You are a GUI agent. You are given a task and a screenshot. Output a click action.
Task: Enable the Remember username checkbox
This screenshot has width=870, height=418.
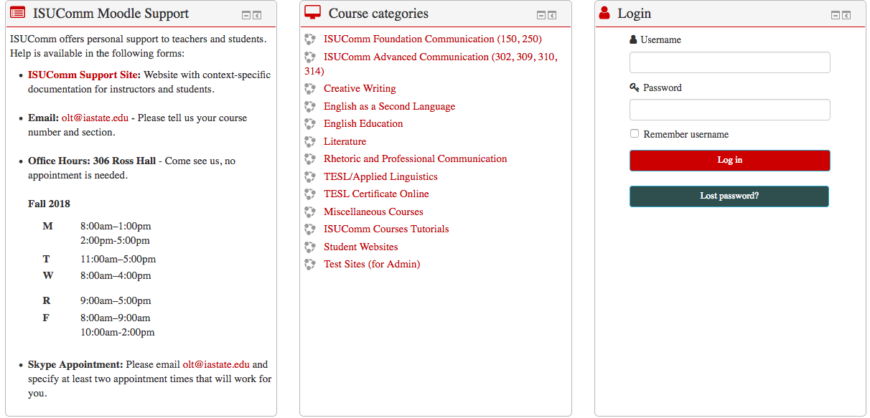pyautogui.click(x=635, y=134)
